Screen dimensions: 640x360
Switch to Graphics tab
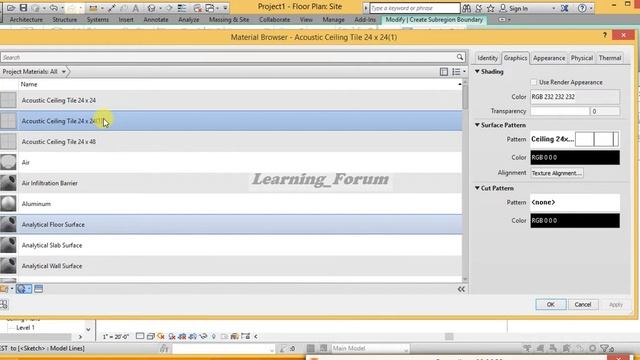tap(515, 58)
